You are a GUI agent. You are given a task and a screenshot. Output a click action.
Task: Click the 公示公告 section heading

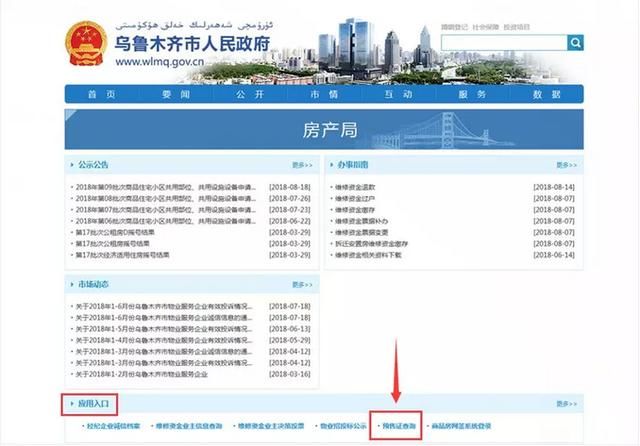pyautogui.click(x=93, y=165)
